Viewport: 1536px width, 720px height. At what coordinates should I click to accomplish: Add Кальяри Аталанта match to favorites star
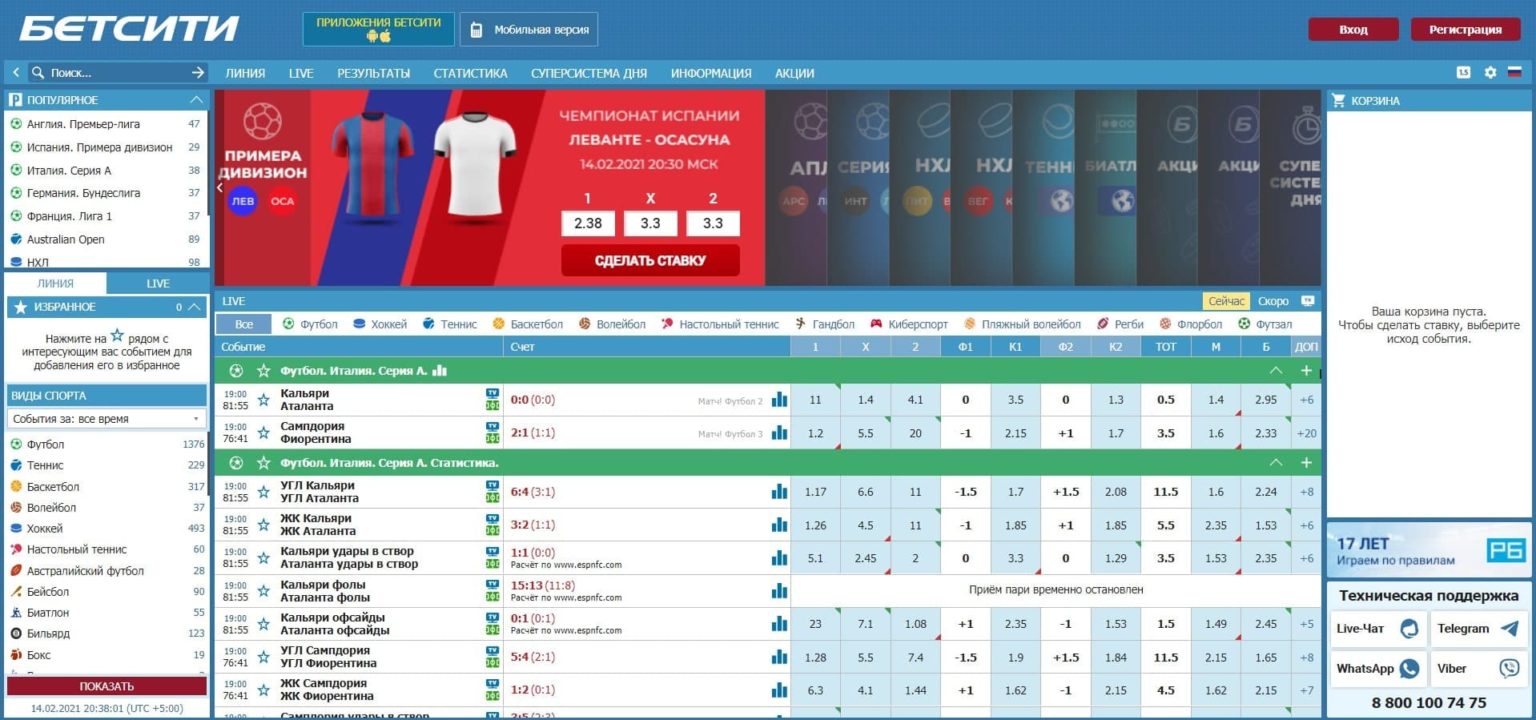pyautogui.click(x=264, y=400)
